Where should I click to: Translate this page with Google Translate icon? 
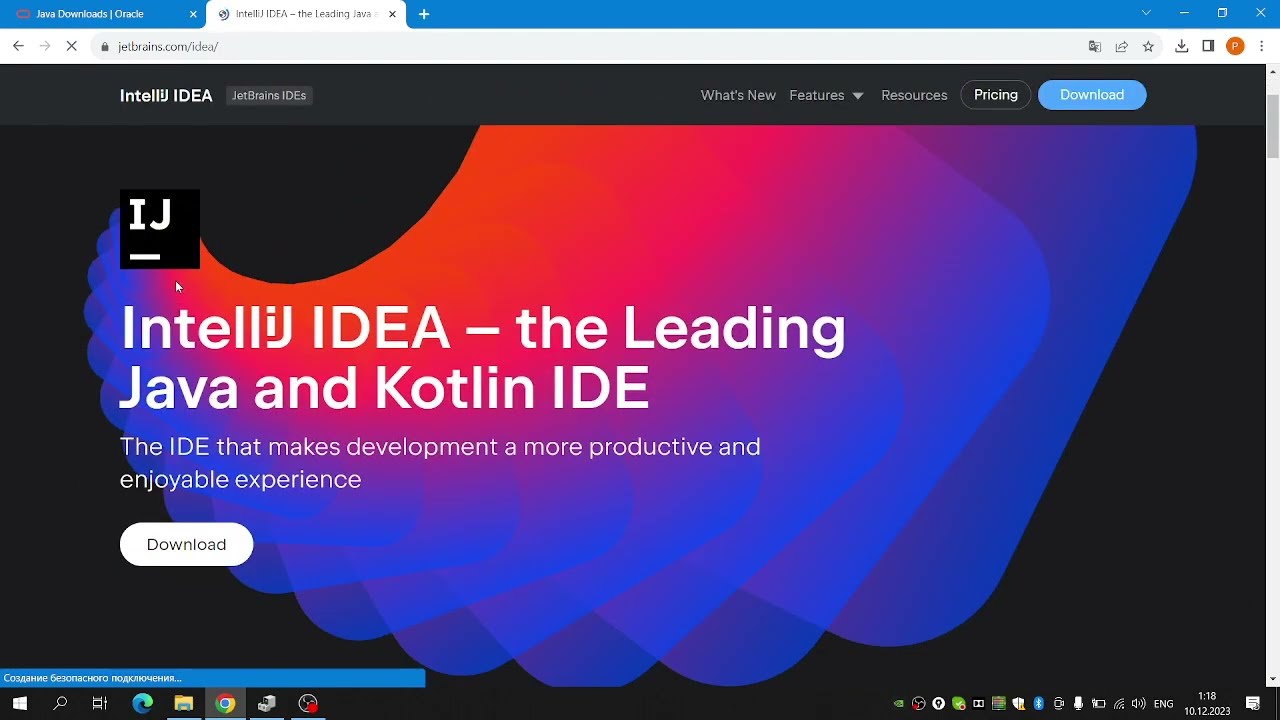(x=1095, y=46)
